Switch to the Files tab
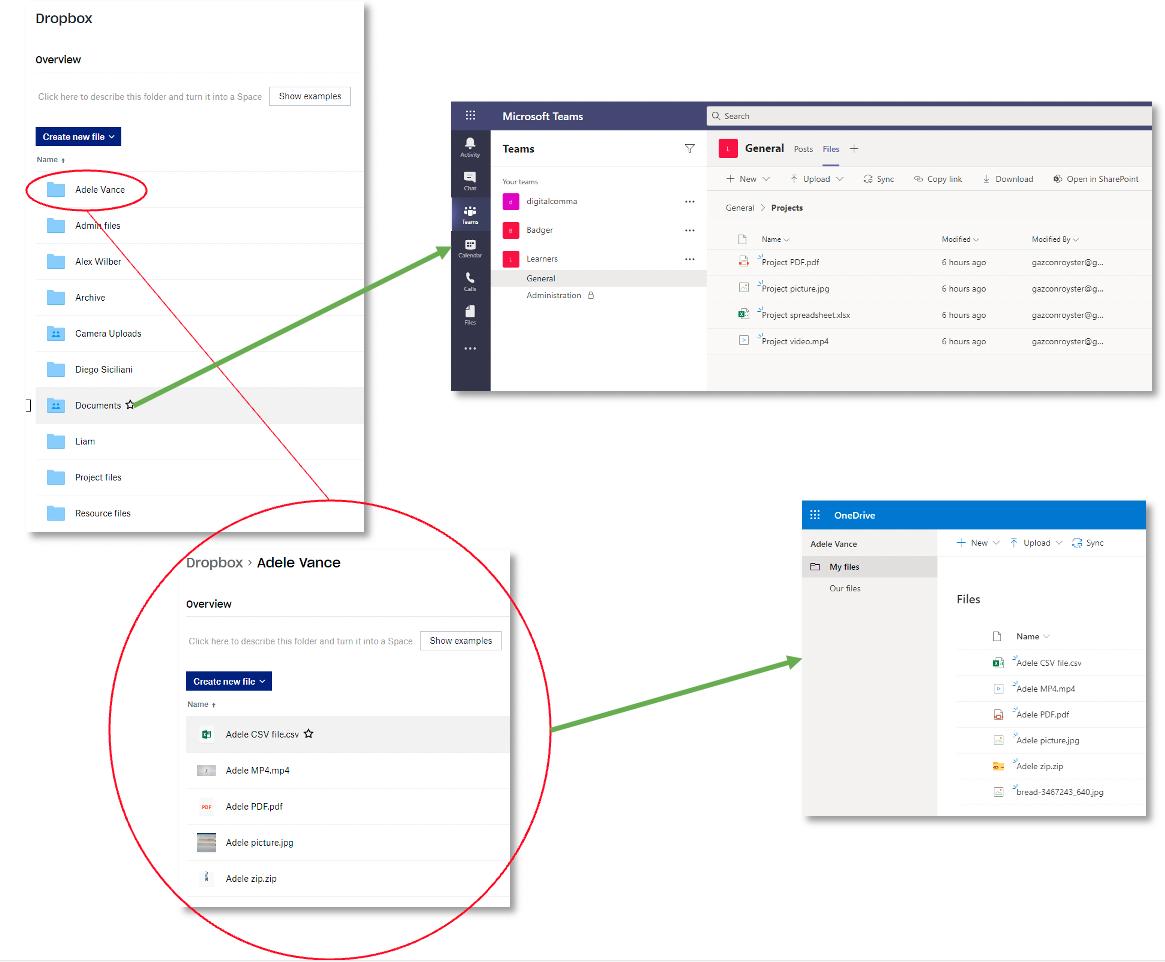The width and height of the screenshot is (1165, 962). click(831, 149)
